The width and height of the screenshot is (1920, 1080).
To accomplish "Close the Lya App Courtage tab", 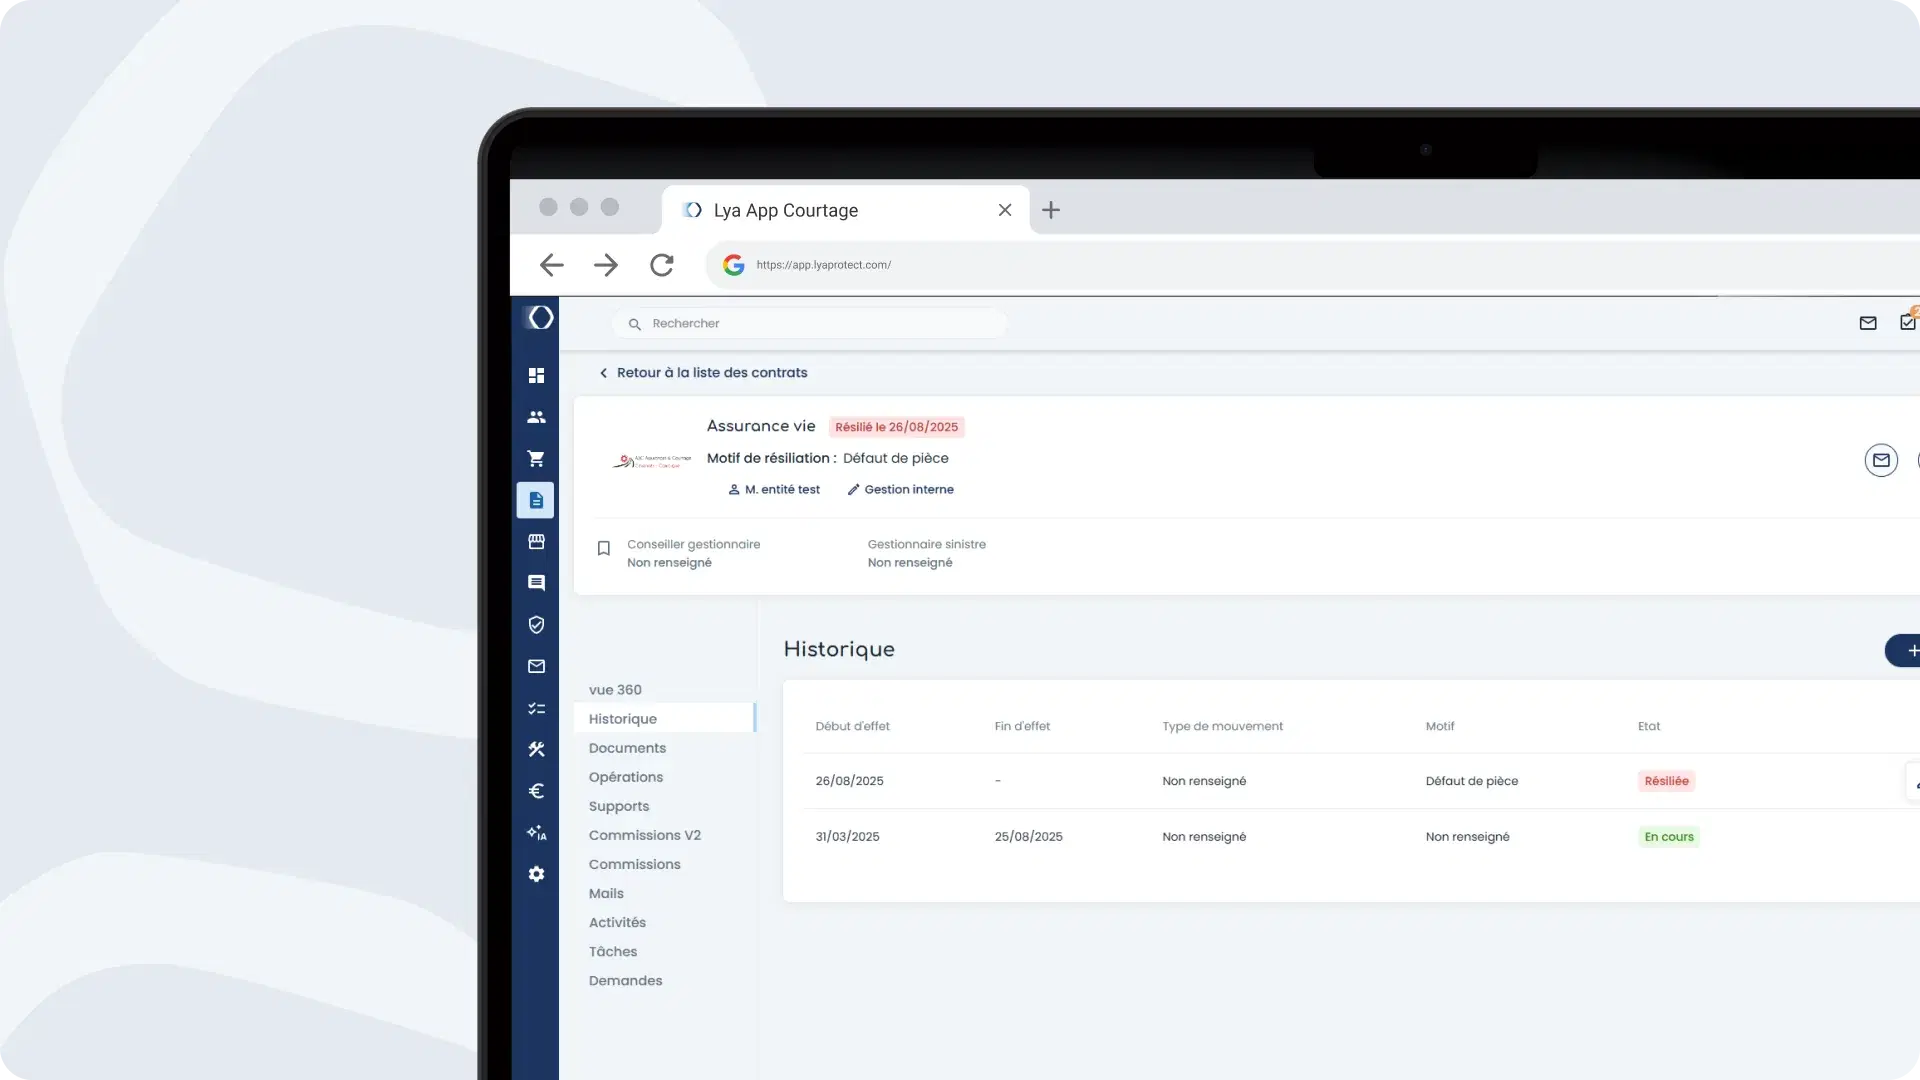I will click(x=1005, y=210).
